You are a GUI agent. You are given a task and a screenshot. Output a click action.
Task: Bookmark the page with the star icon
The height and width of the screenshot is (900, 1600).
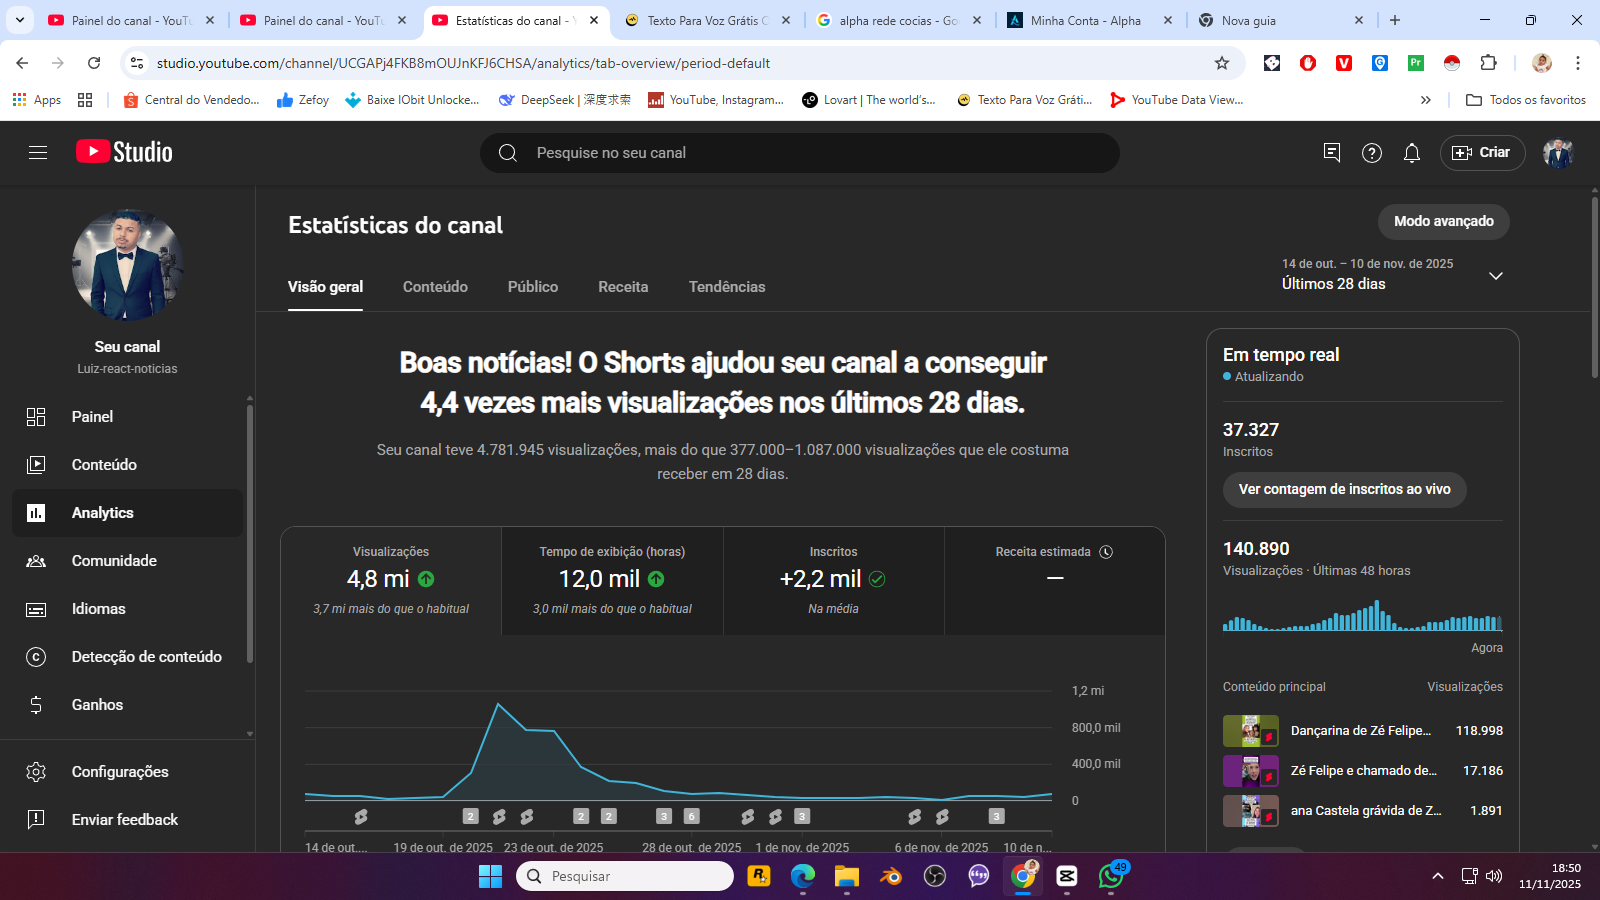click(x=1222, y=63)
